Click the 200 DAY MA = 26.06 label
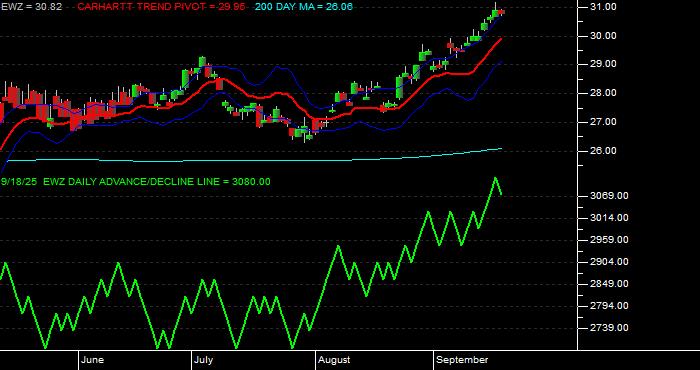This screenshot has height=370, width=700. pyautogui.click(x=304, y=7)
